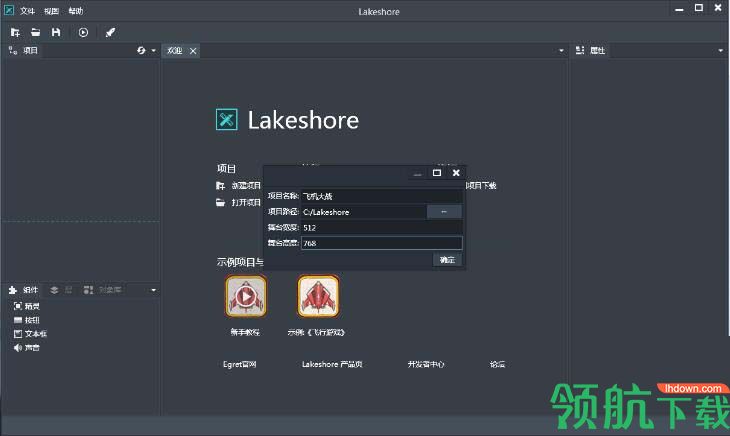Image resolution: width=730 pixels, height=436 pixels.
Task: Click the new project icon beside 新建项目
Action: [x=221, y=186]
